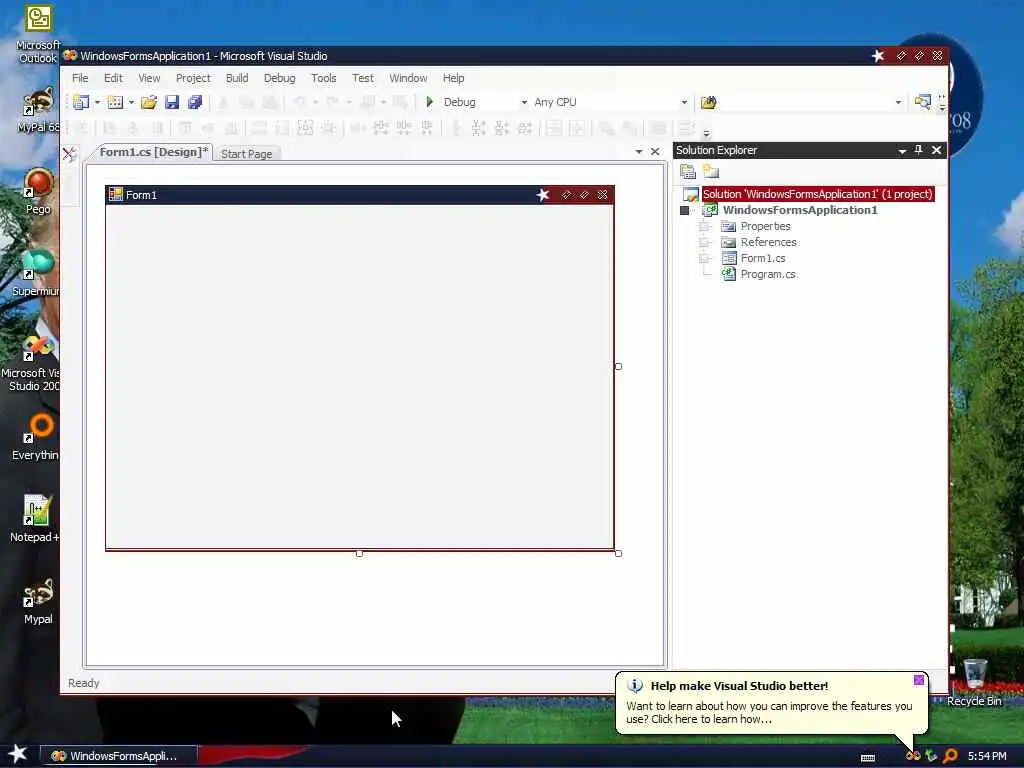
Task: Open the Debug menu
Action: pos(280,78)
